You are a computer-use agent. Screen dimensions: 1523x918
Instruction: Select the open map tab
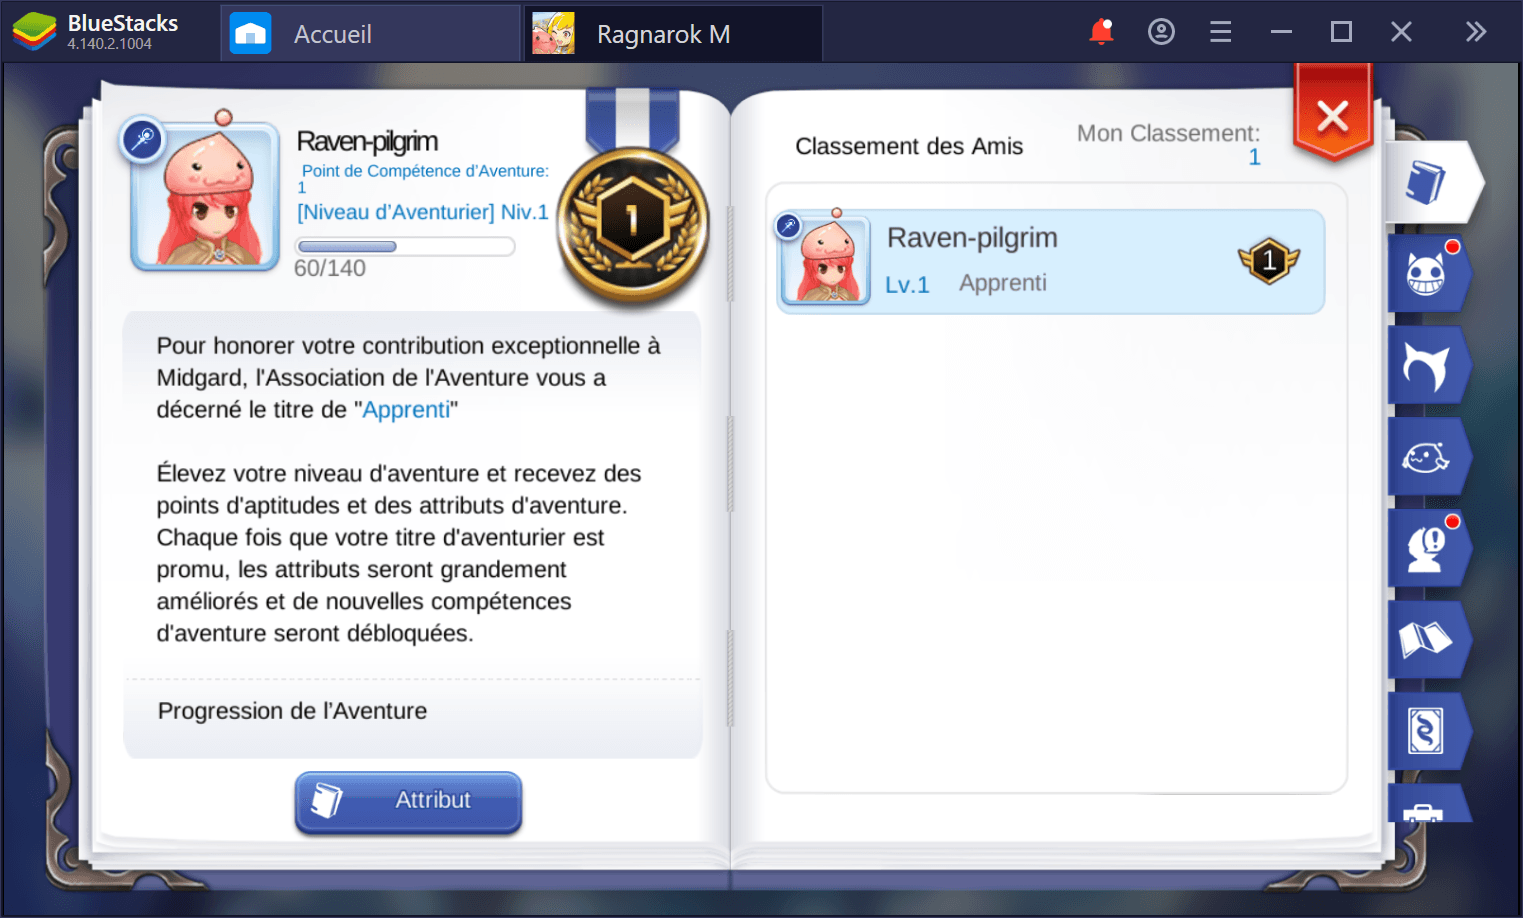pos(1427,640)
